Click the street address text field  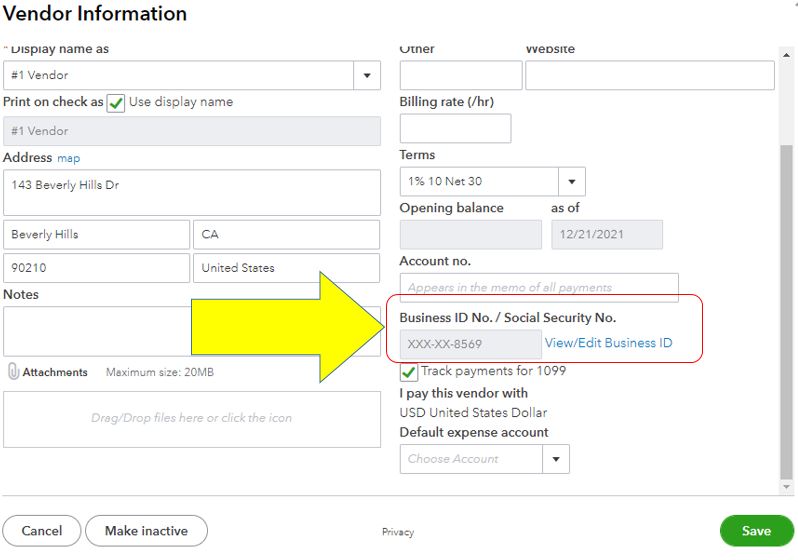(191, 192)
